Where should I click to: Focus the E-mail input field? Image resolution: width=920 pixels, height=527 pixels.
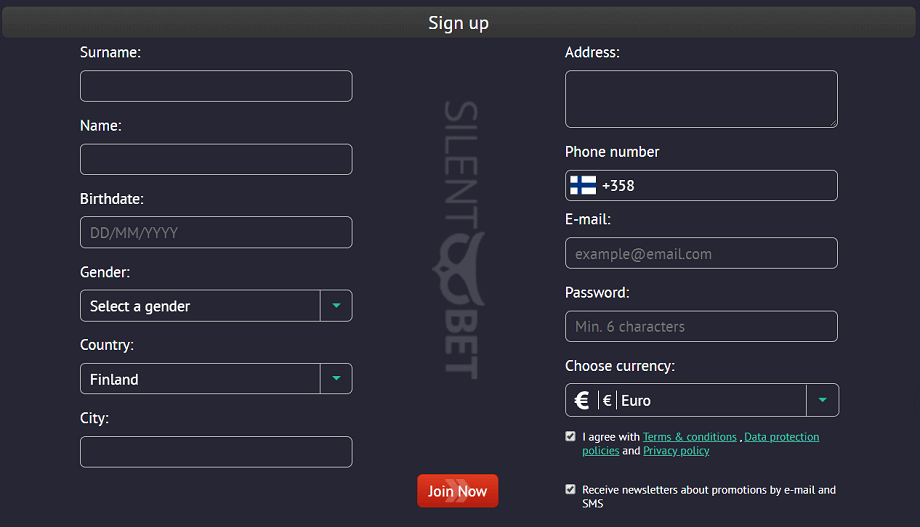[x=701, y=253]
